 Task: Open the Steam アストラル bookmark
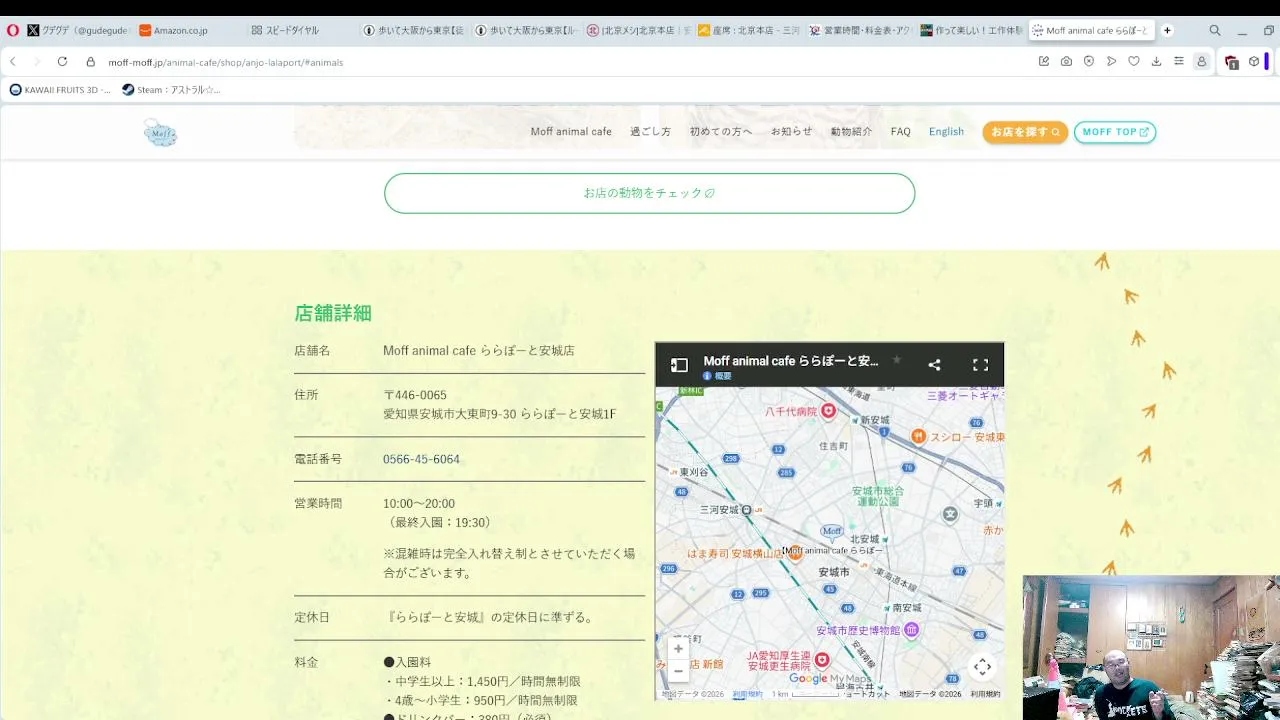(x=171, y=90)
